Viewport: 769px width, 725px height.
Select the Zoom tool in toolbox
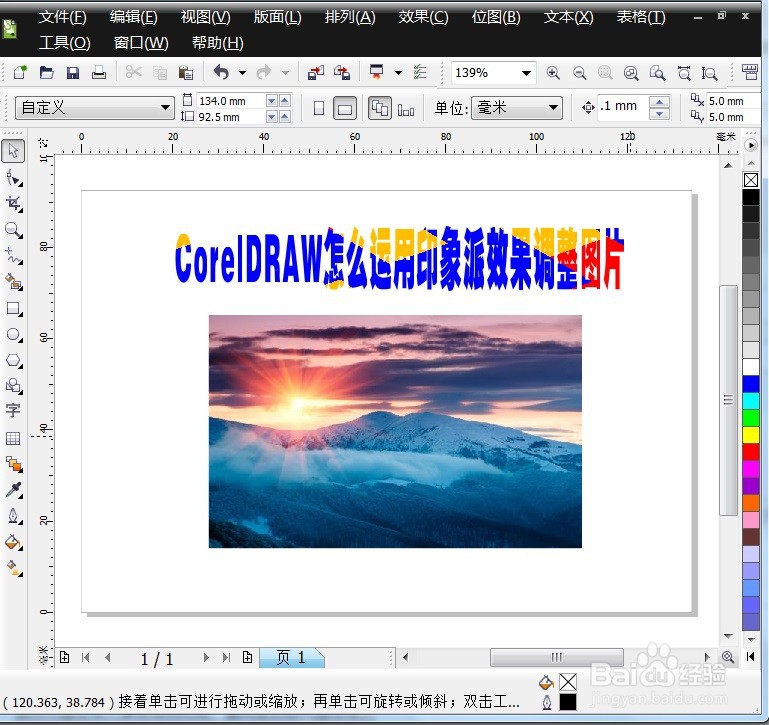coord(14,230)
